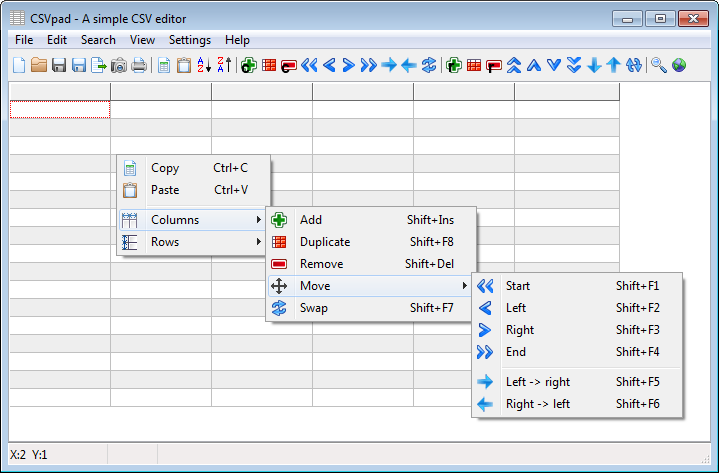Click the camera screenshot toolbar icon
Viewport: 719px width, 473px height.
click(119, 66)
